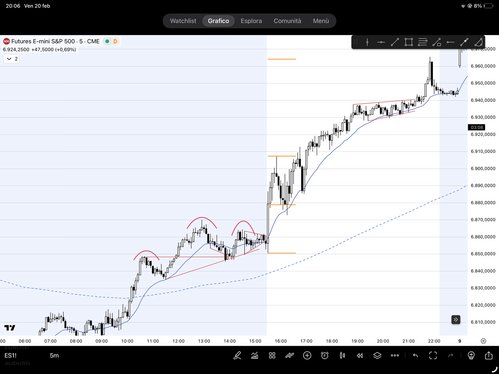Open the three-dots more options
This screenshot has width=499, height=374.
[x=395, y=356]
